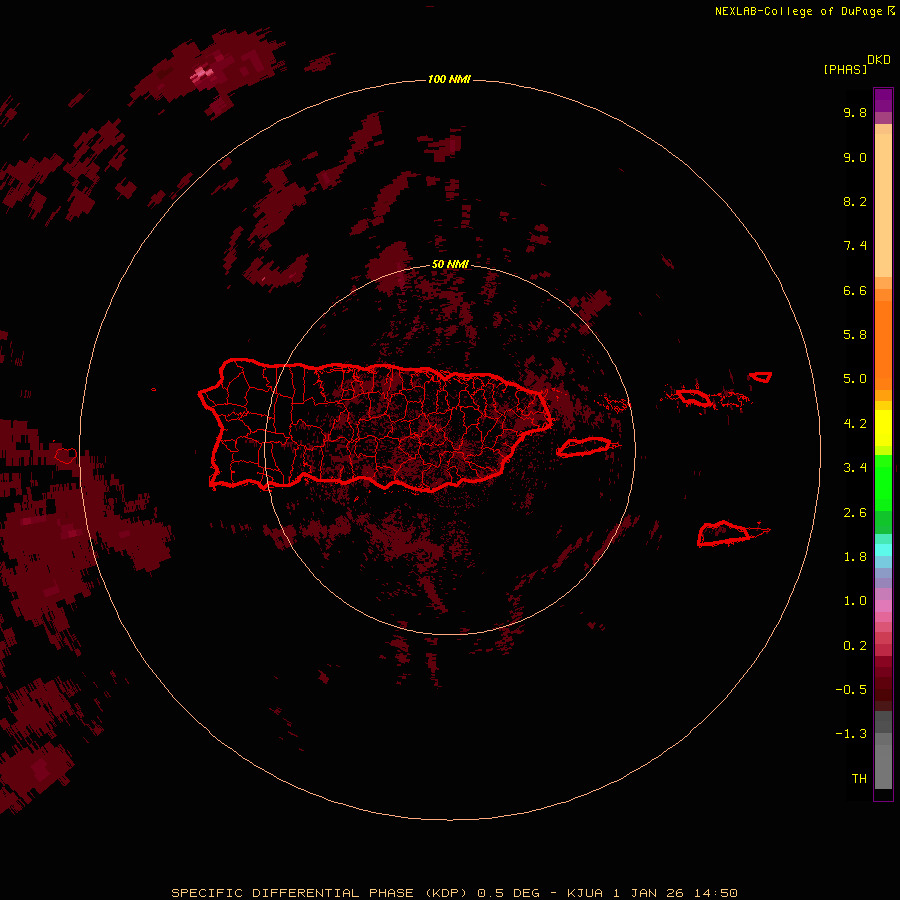This screenshot has width=900, height=900.
Task: Click the Vieques island outline east of Puerto Rico
Action: point(584,447)
